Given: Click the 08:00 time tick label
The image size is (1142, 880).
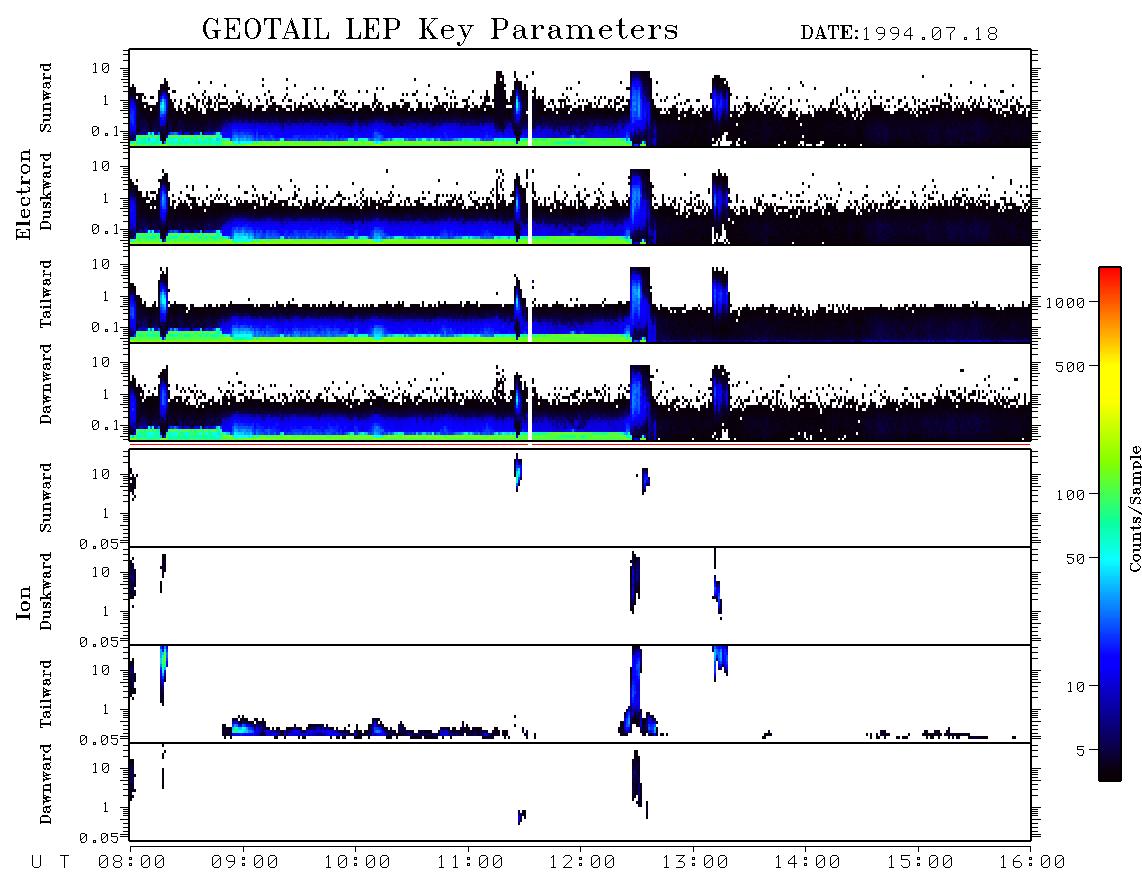Looking at the screenshot, I should (132, 863).
